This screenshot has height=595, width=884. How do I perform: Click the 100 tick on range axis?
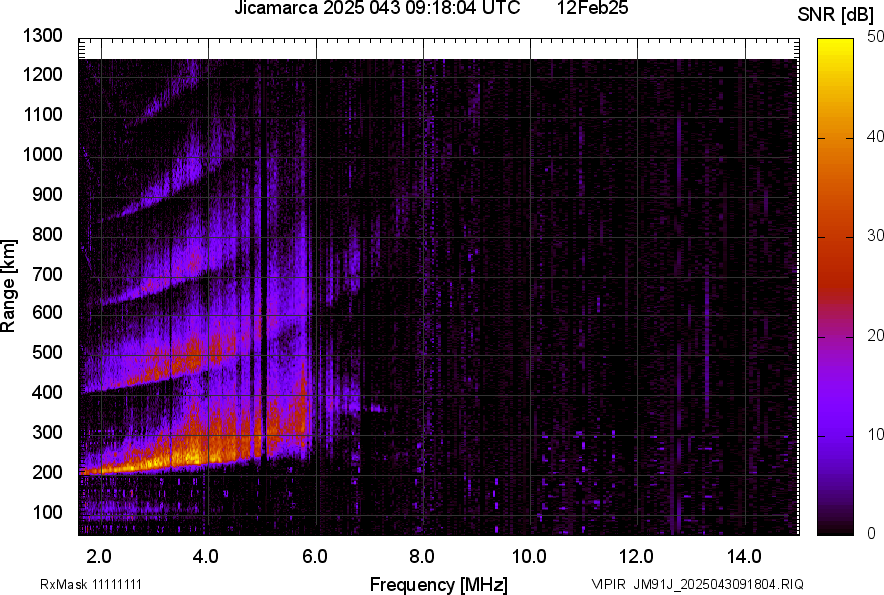(x=47, y=512)
